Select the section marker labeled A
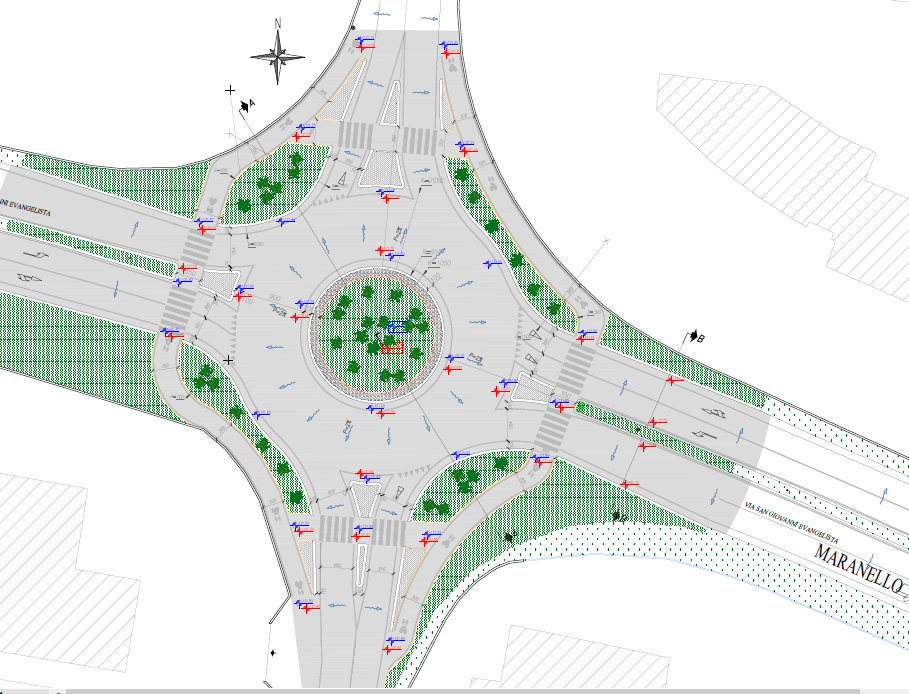 (246, 103)
